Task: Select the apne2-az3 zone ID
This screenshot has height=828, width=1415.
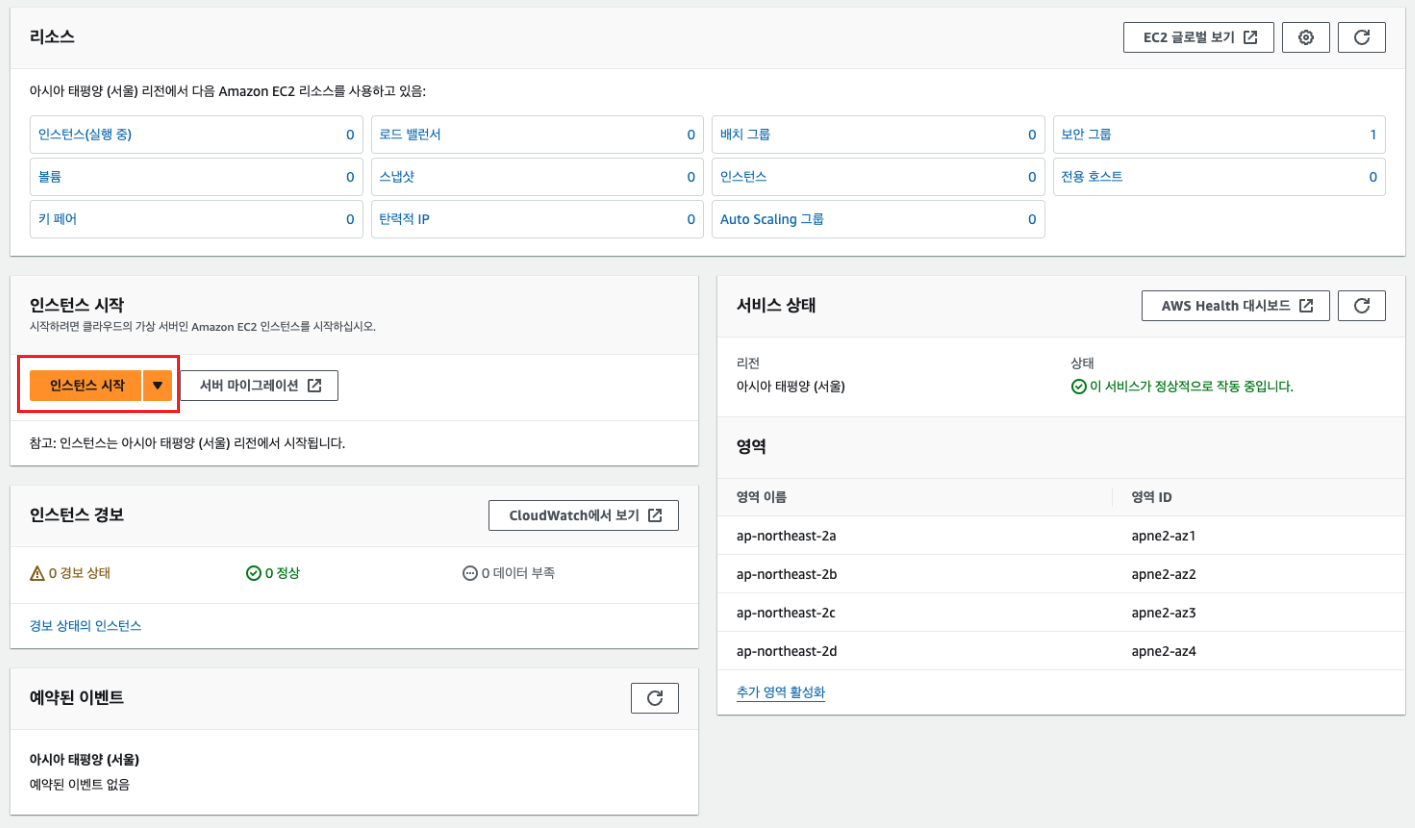Action: click(x=1164, y=612)
